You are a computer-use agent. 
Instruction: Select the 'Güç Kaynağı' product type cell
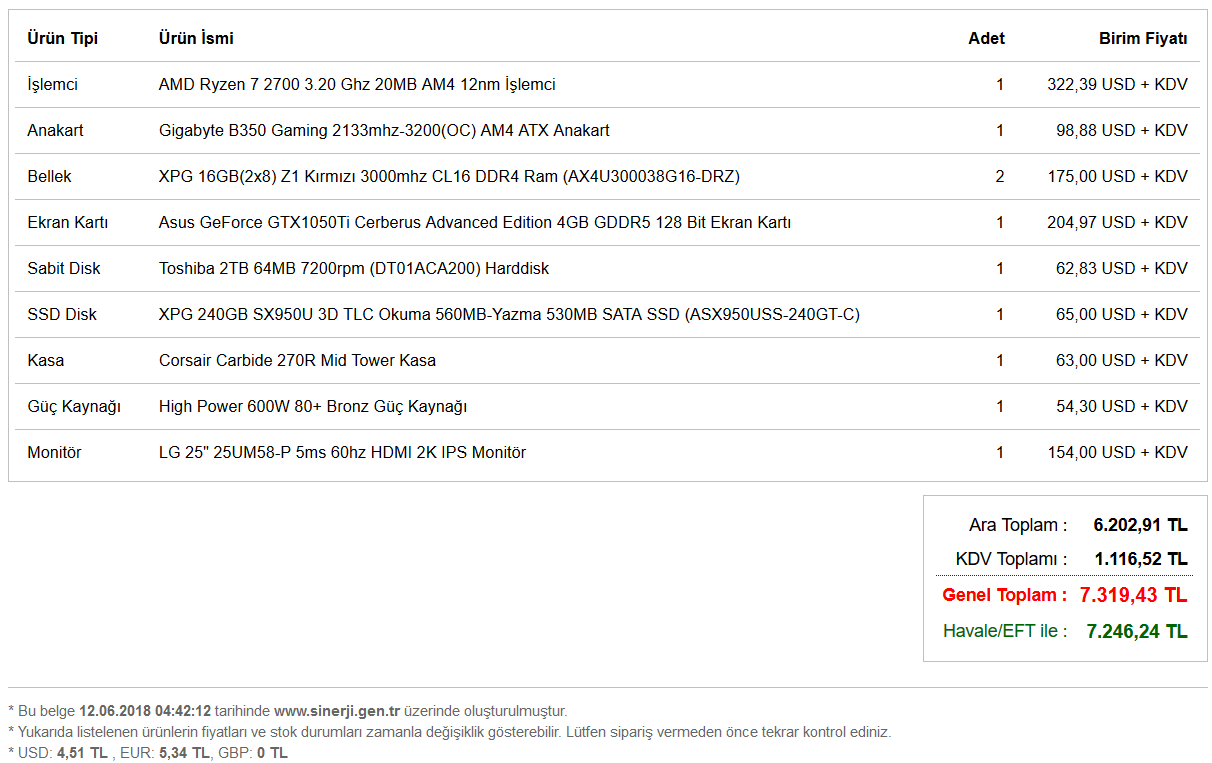pos(74,407)
